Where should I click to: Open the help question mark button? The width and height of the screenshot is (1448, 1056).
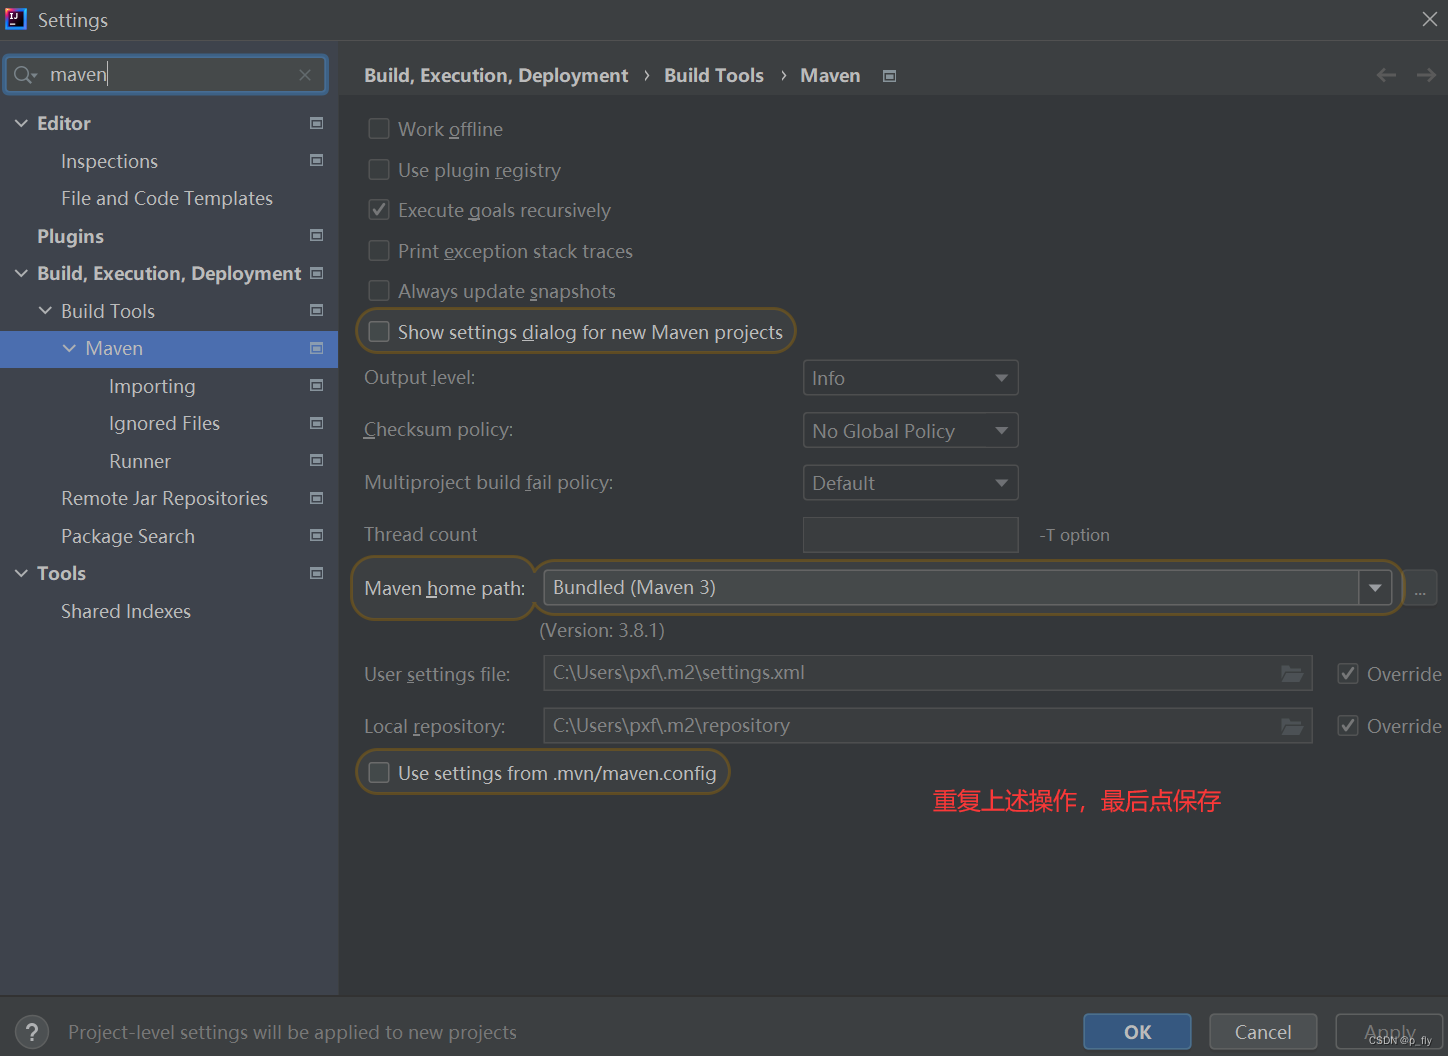tap(32, 1032)
